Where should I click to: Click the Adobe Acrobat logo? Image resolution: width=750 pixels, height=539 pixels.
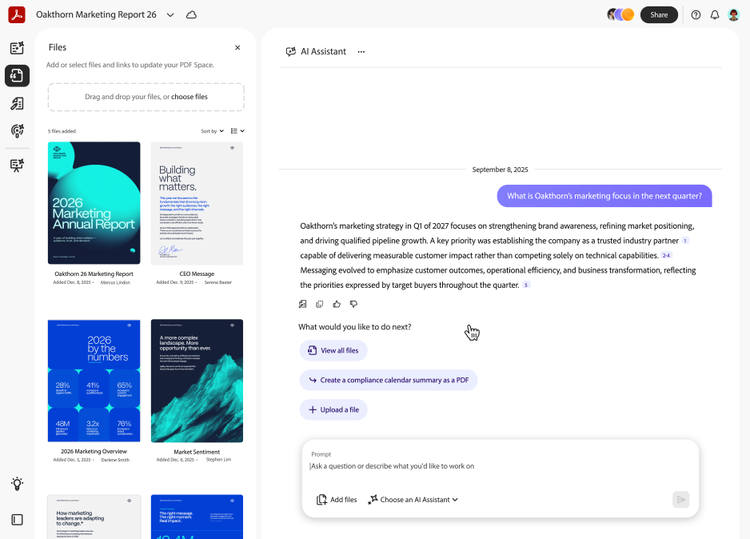17,15
